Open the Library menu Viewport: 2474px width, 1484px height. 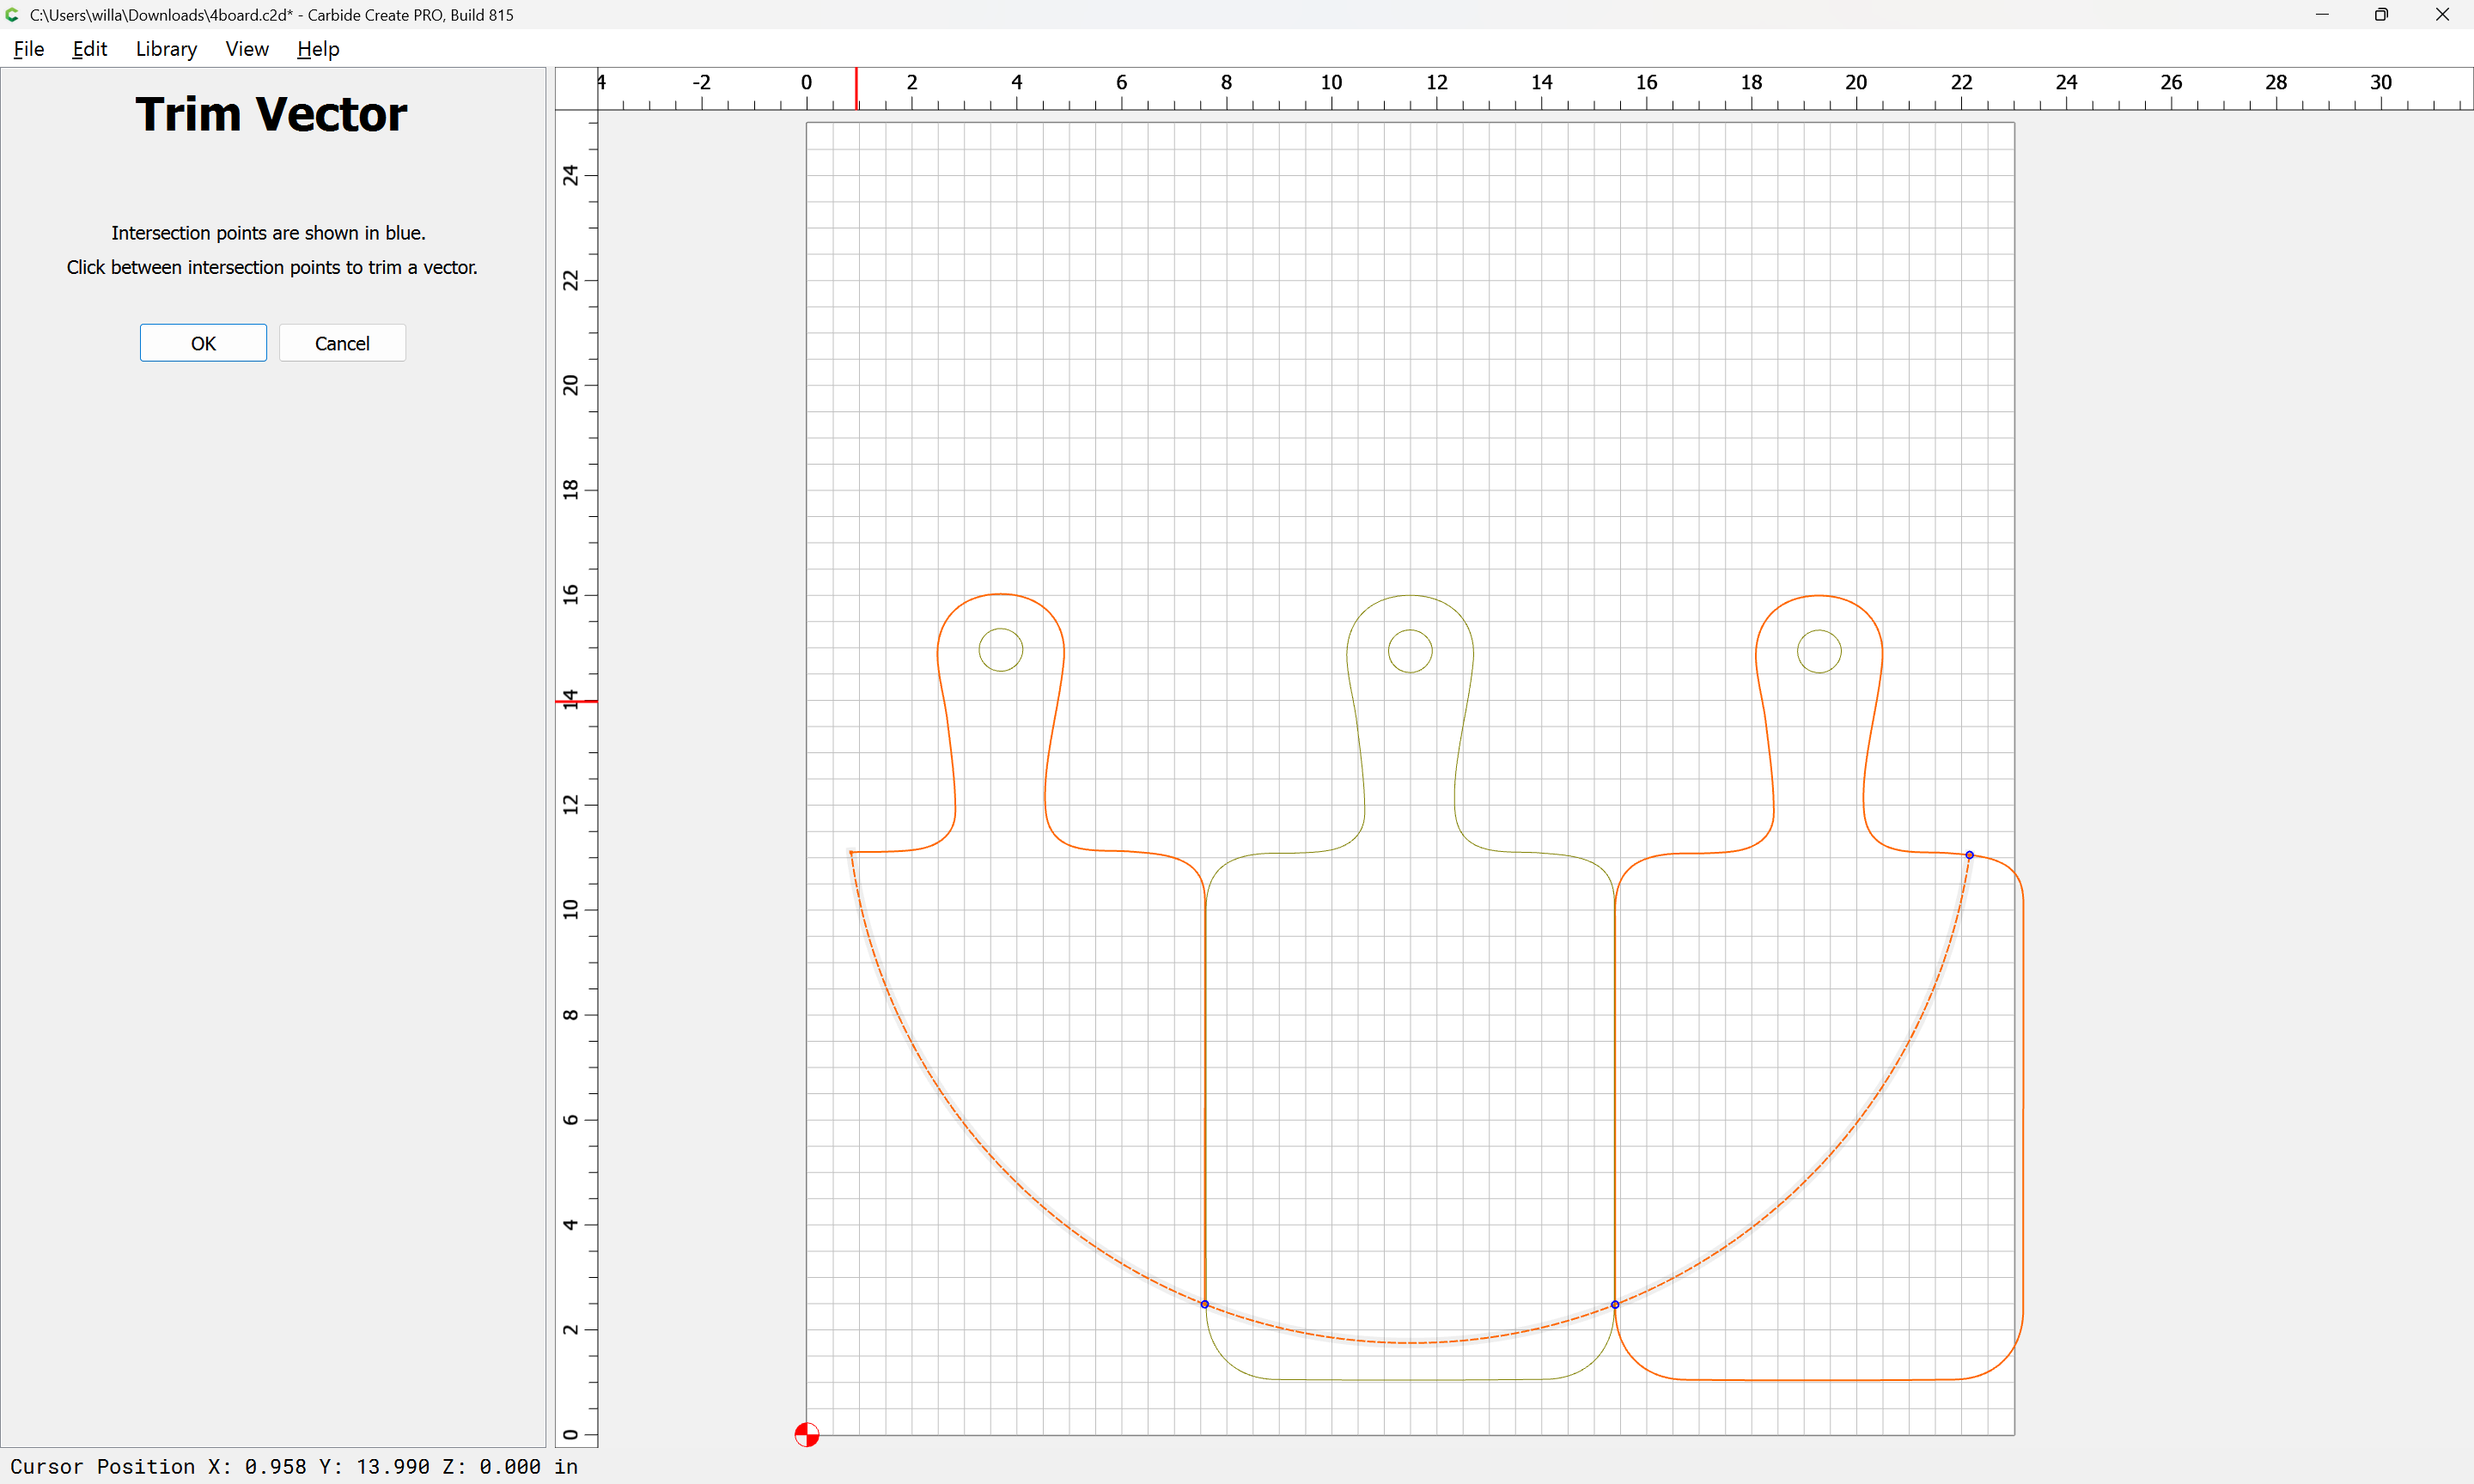166,49
